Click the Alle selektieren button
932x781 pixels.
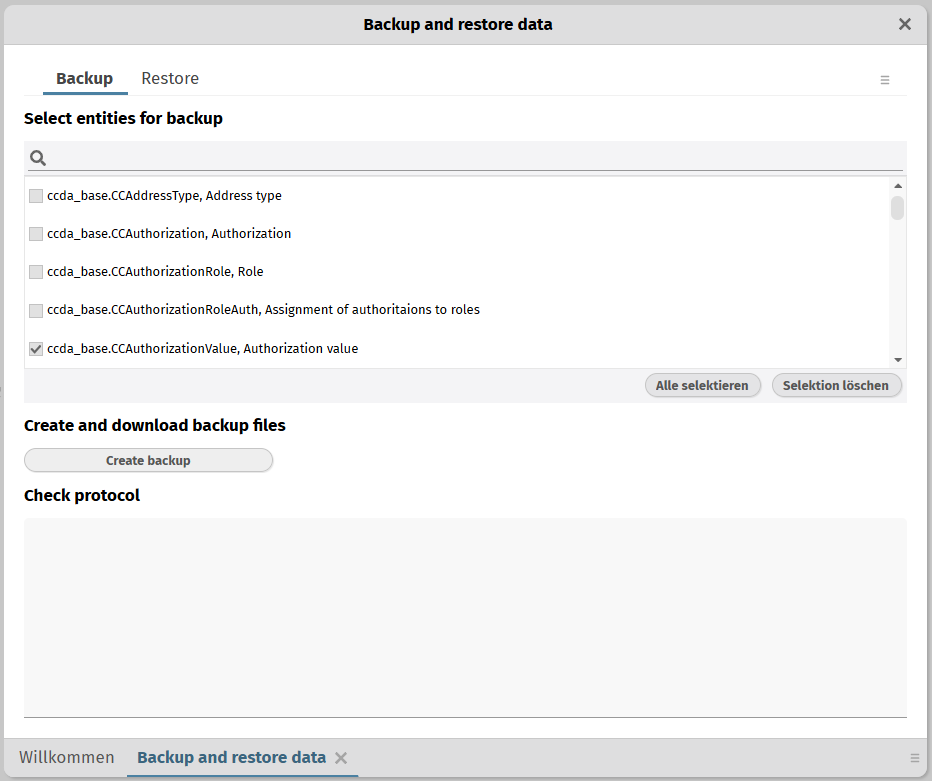coord(702,385)
